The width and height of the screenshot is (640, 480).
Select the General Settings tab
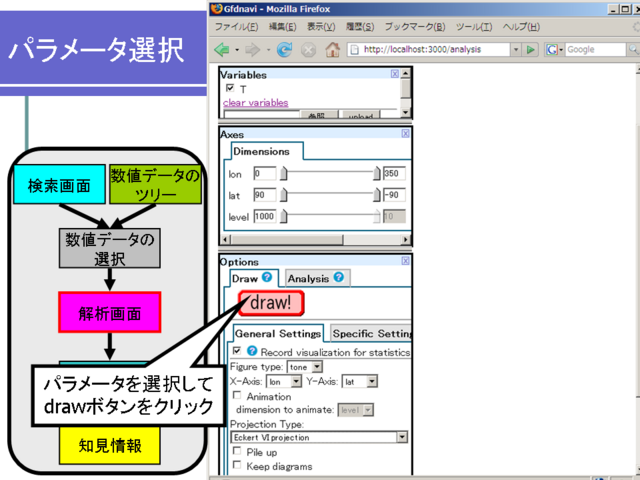point(278,334)
